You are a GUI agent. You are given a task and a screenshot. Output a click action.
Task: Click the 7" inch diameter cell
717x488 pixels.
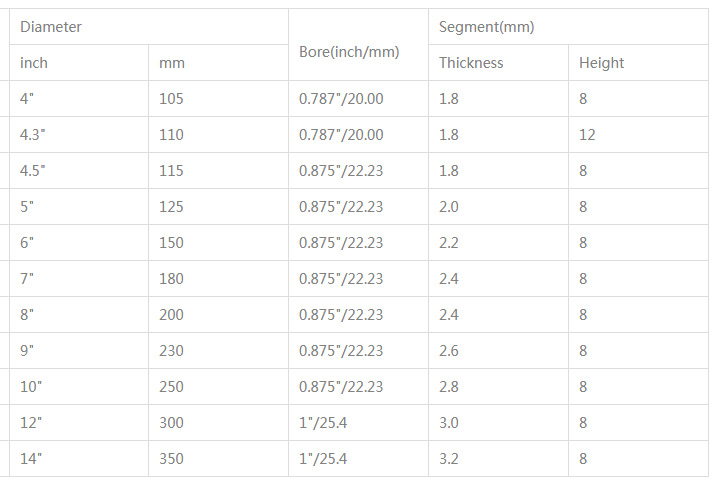27,279
